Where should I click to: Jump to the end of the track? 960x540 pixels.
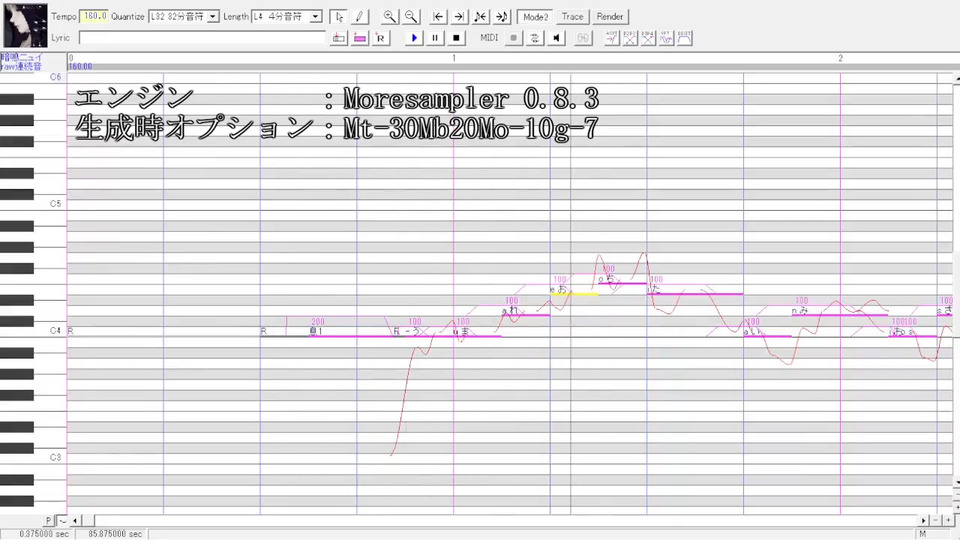(459, 17)
